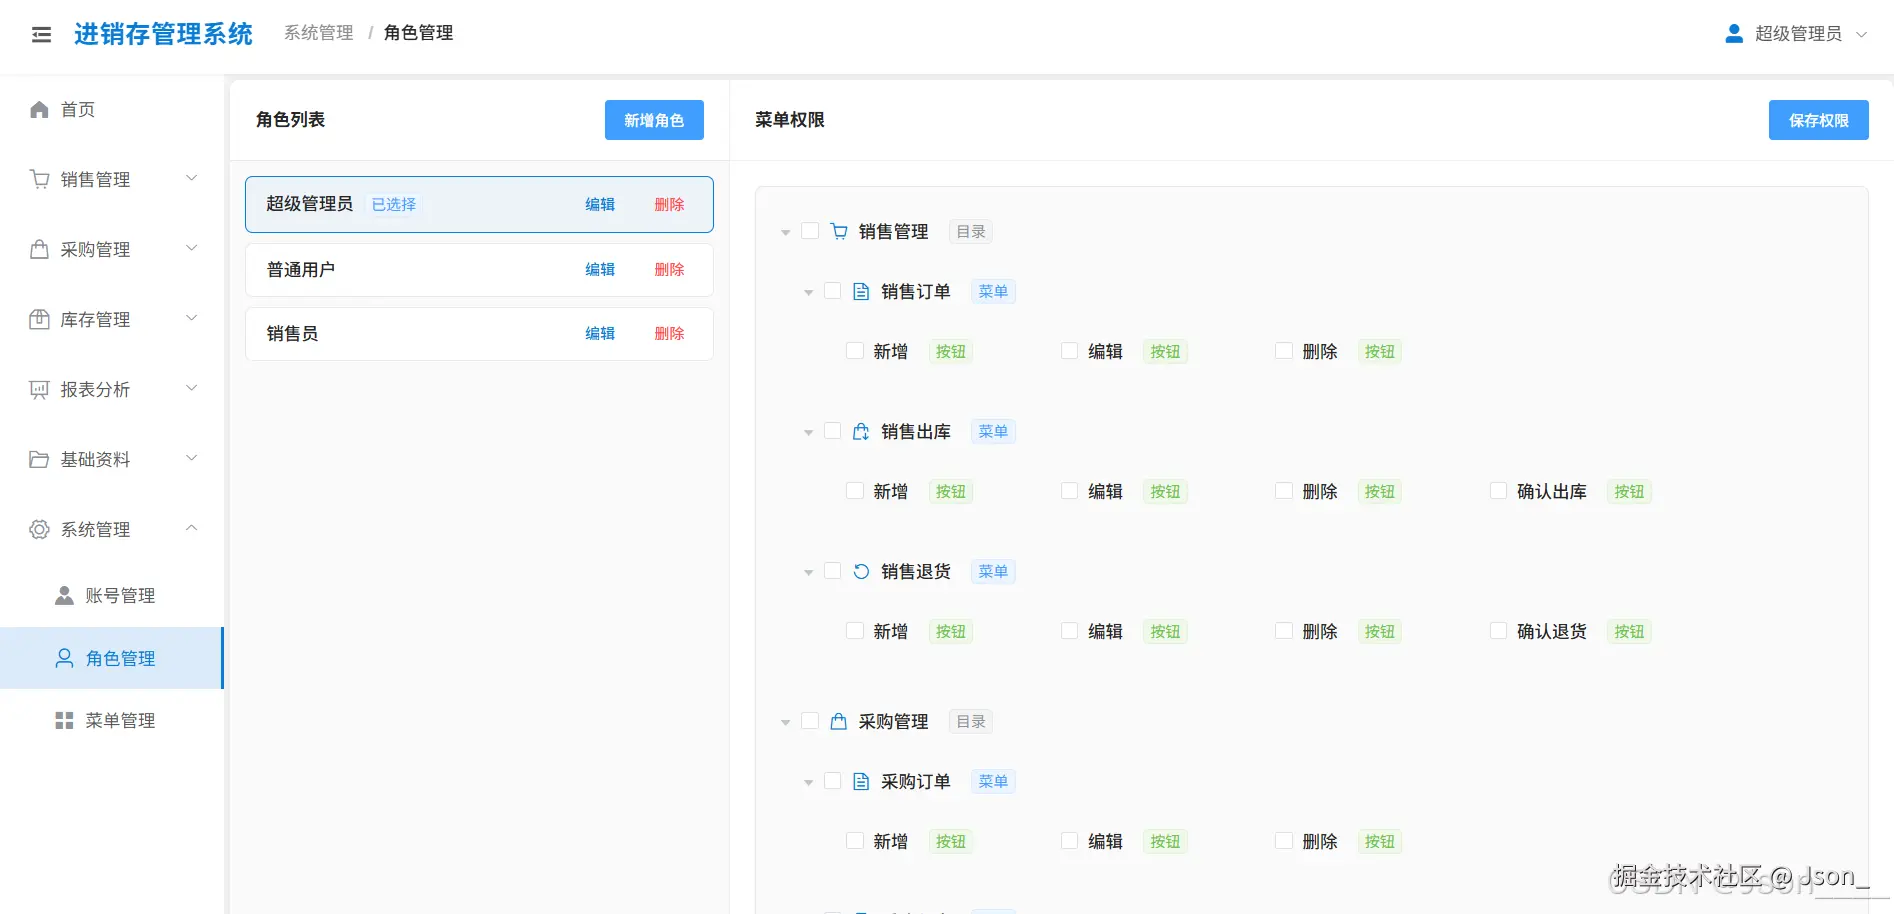
Task: Select the 普通用户 role row
Action: (x=479, y=270)
